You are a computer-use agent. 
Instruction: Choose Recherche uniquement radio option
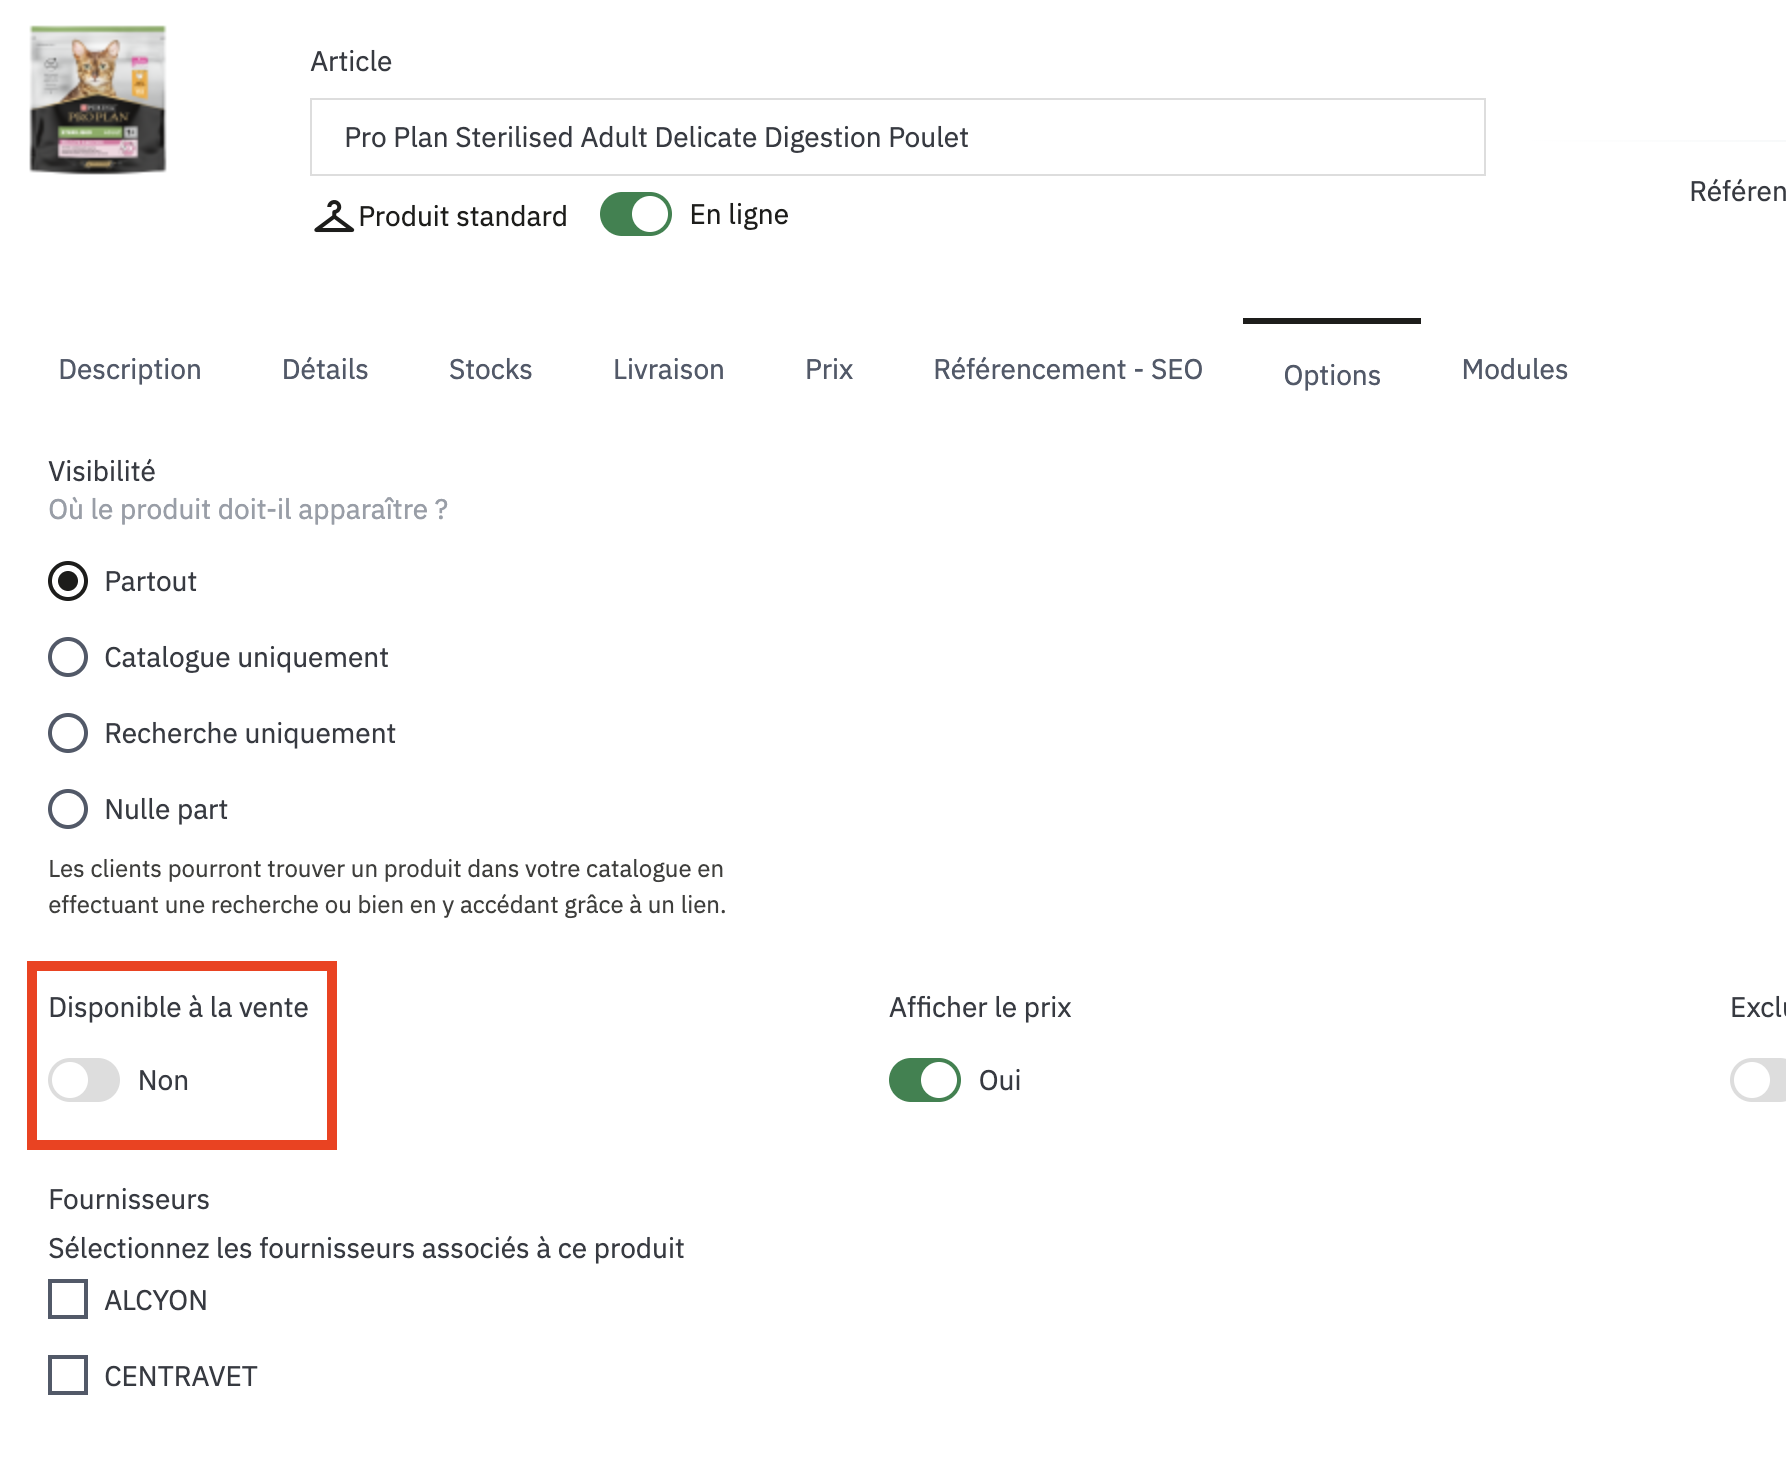(68, 733)
